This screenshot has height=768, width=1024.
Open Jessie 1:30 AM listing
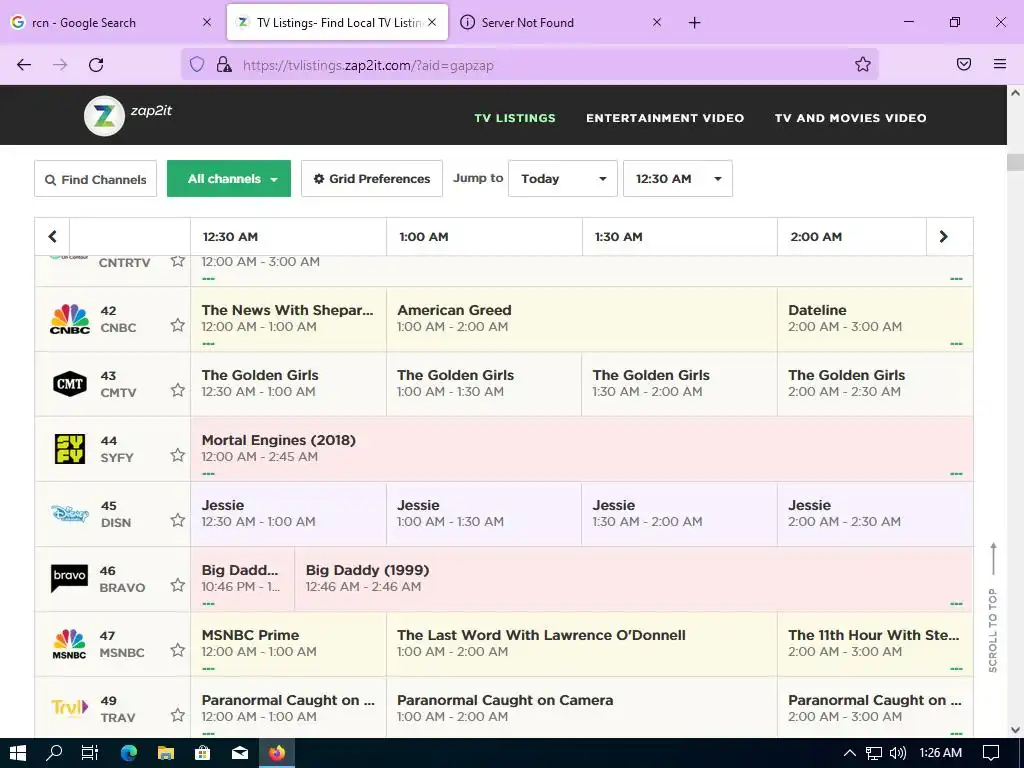tap(679, 513)
